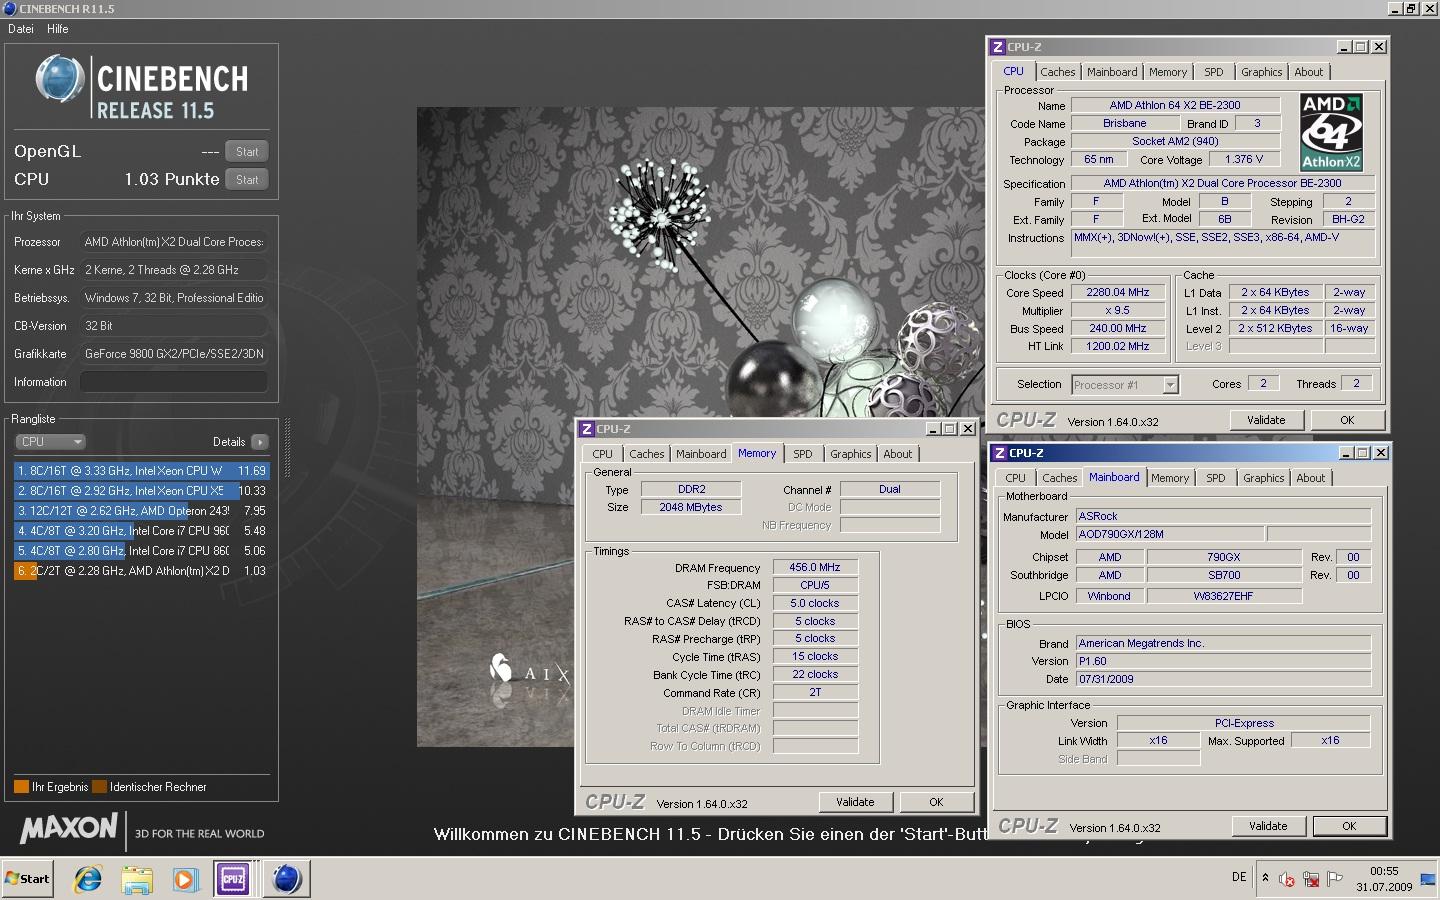1440x900 pixels.
Task: Select ranking row 8C/16T @ 2.92 GHz Xeon
Action: point(142,490)
